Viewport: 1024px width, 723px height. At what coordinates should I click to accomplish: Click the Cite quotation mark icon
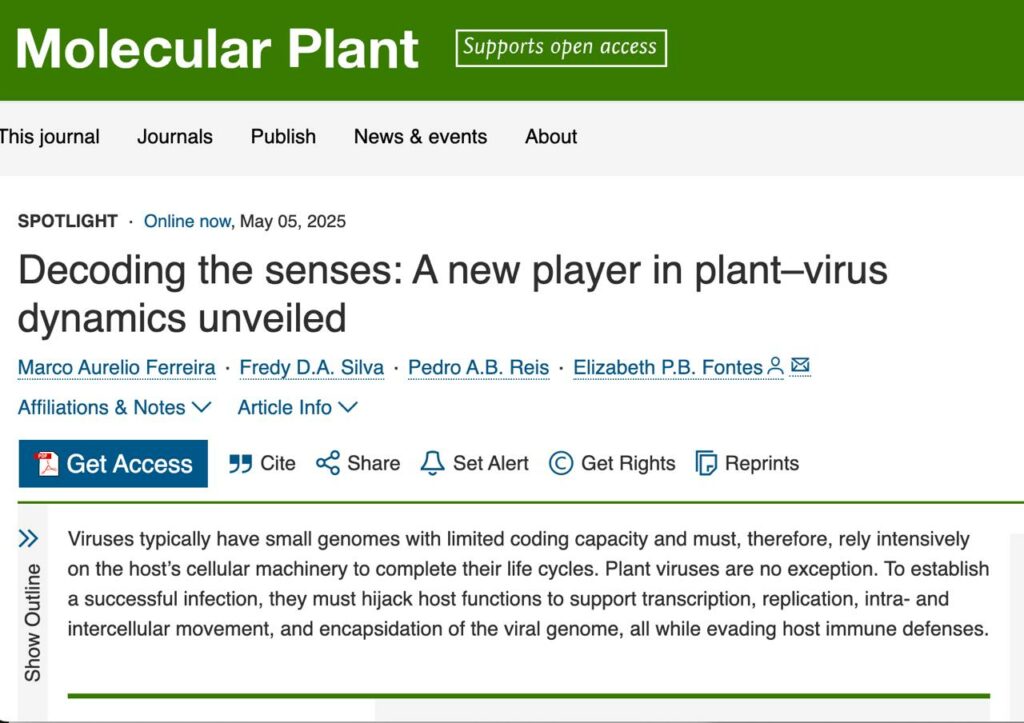coord(240,464)
